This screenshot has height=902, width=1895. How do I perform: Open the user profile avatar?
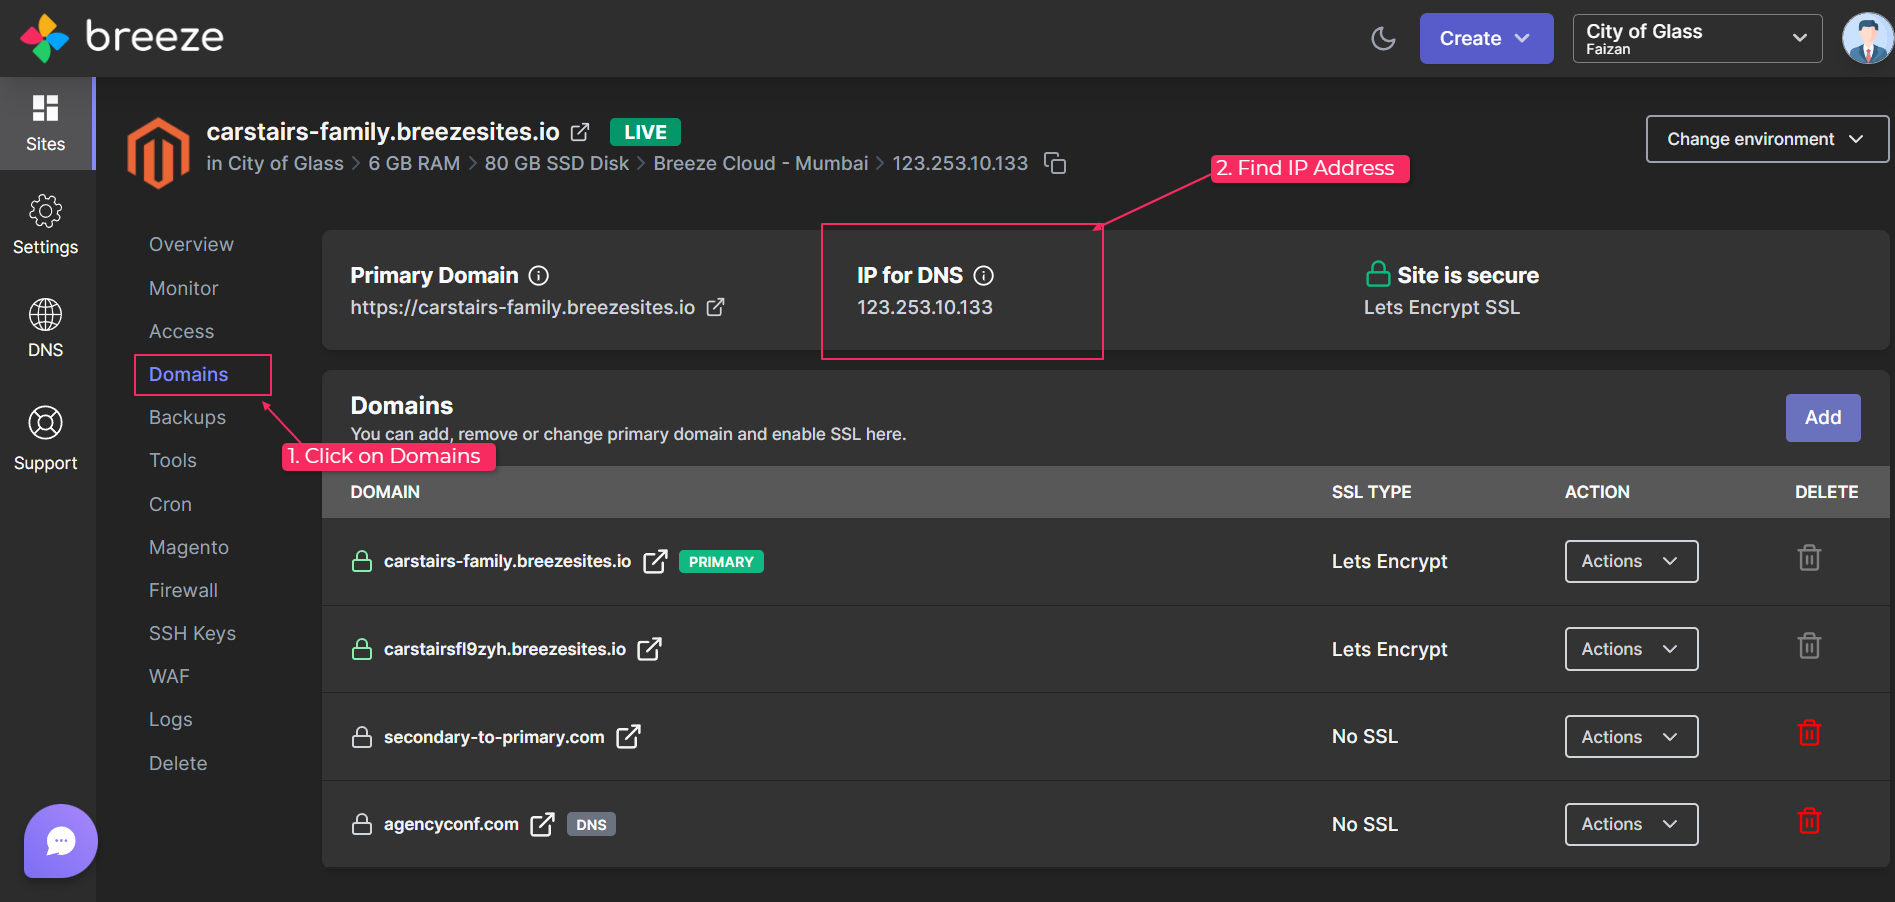(x=1867, y=38)
